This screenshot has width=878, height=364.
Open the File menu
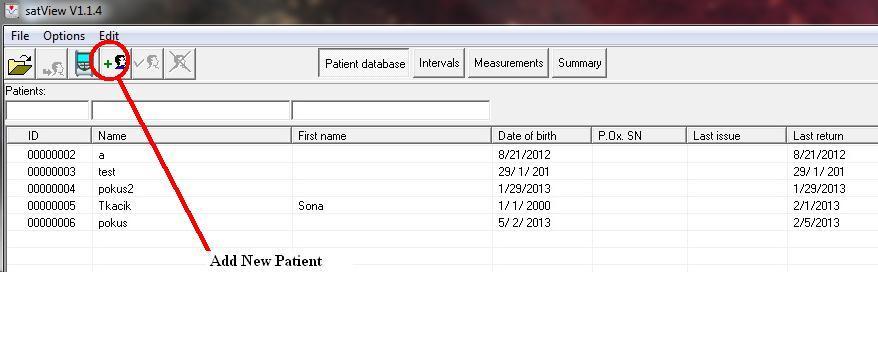click(20, 36)
